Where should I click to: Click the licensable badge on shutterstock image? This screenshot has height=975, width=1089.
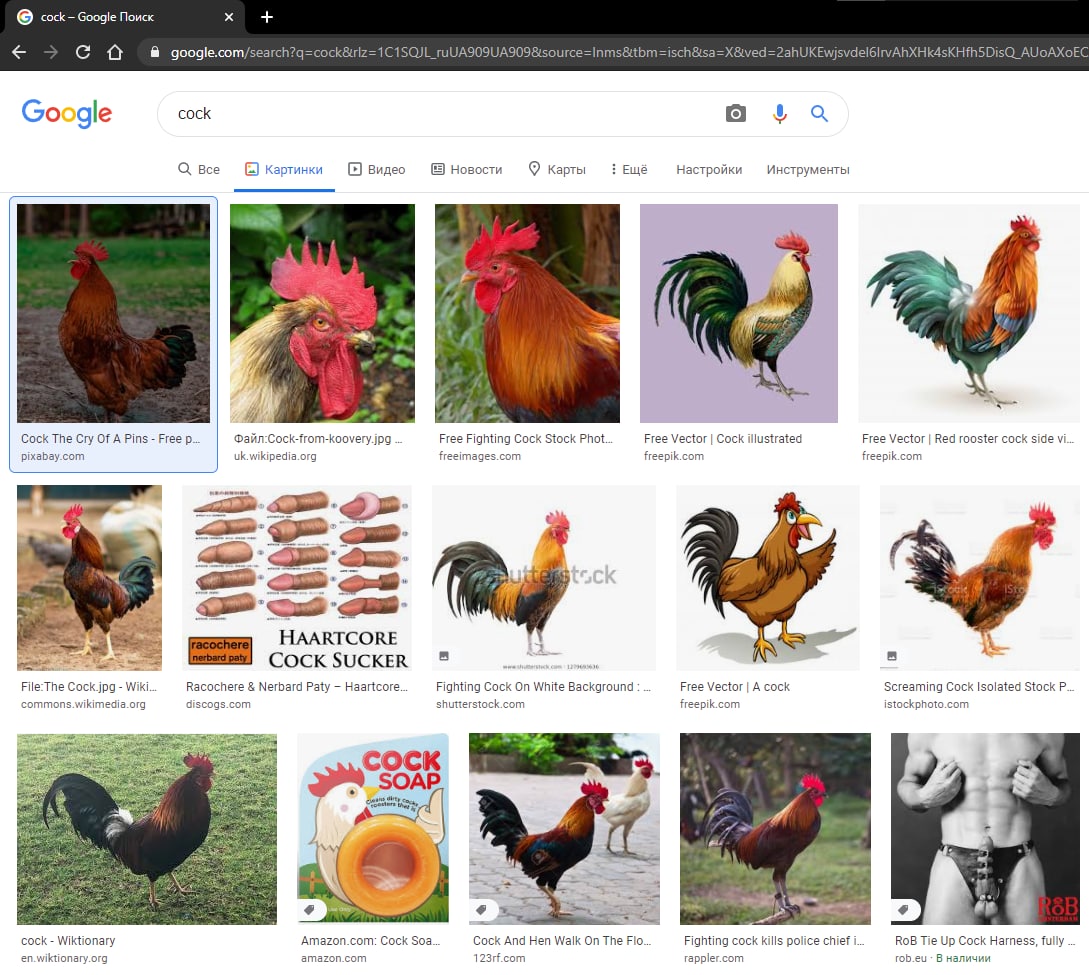[x=444, y=656]
